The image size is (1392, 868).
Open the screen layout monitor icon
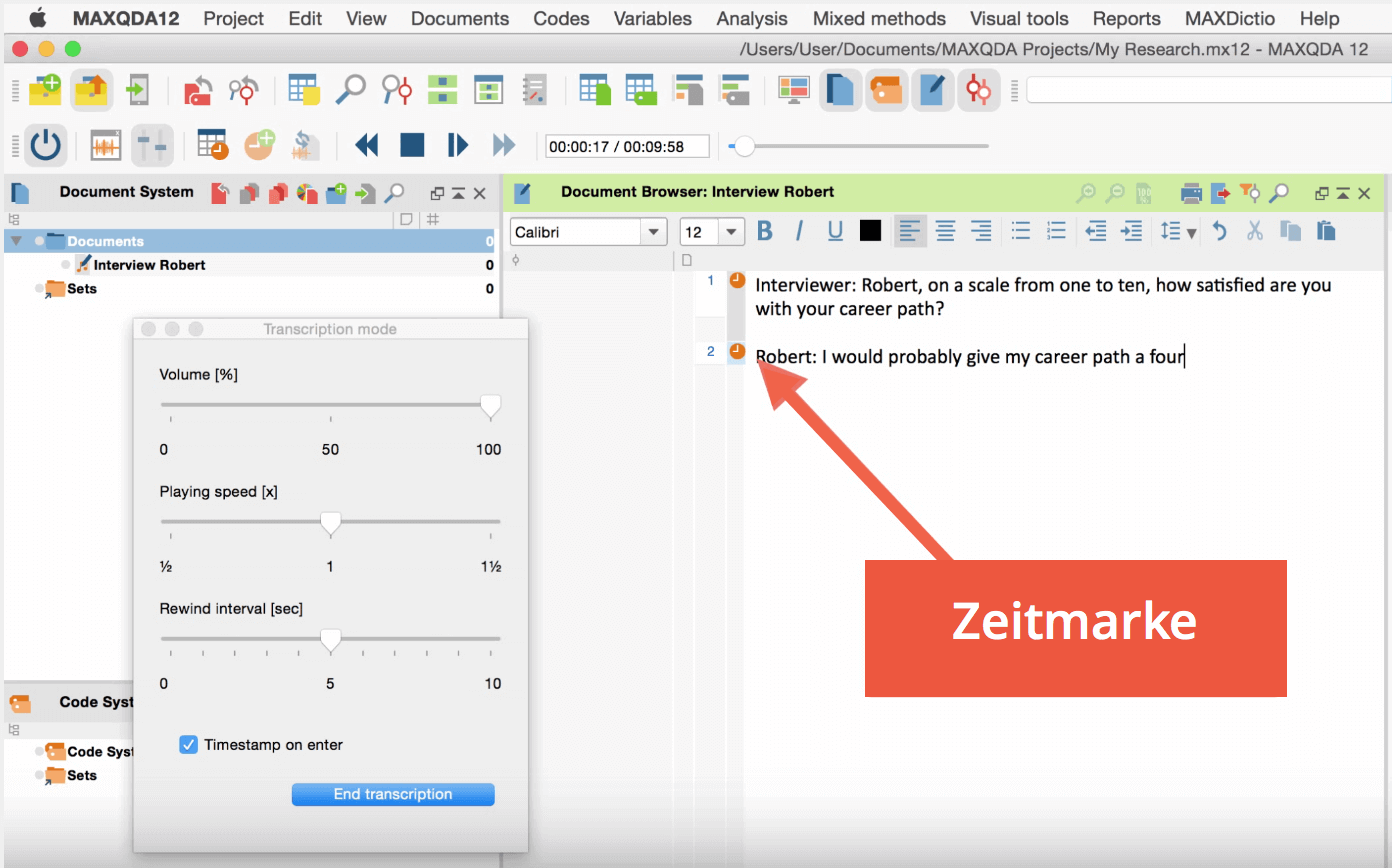[x=794, y=90]
